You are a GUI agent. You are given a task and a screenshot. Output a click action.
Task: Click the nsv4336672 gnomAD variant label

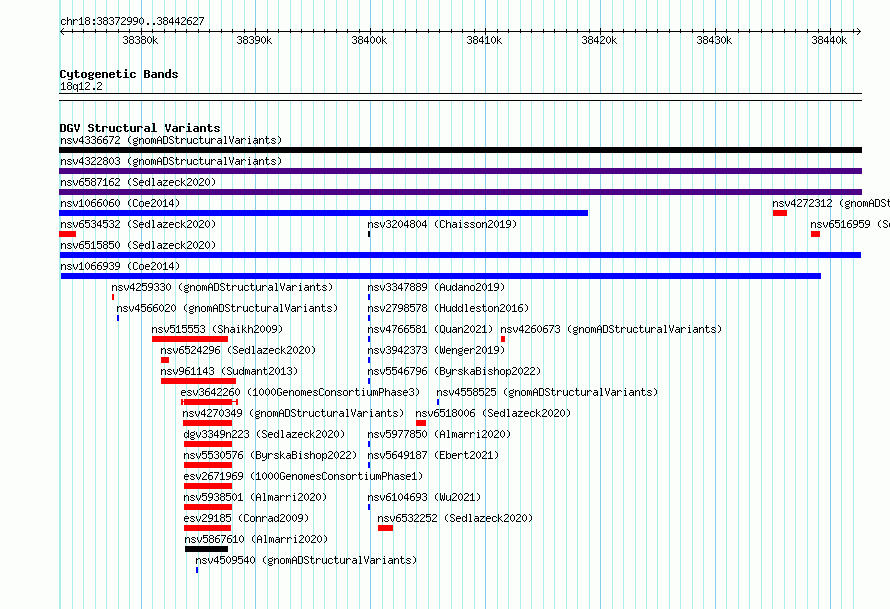tap(171, 140)
